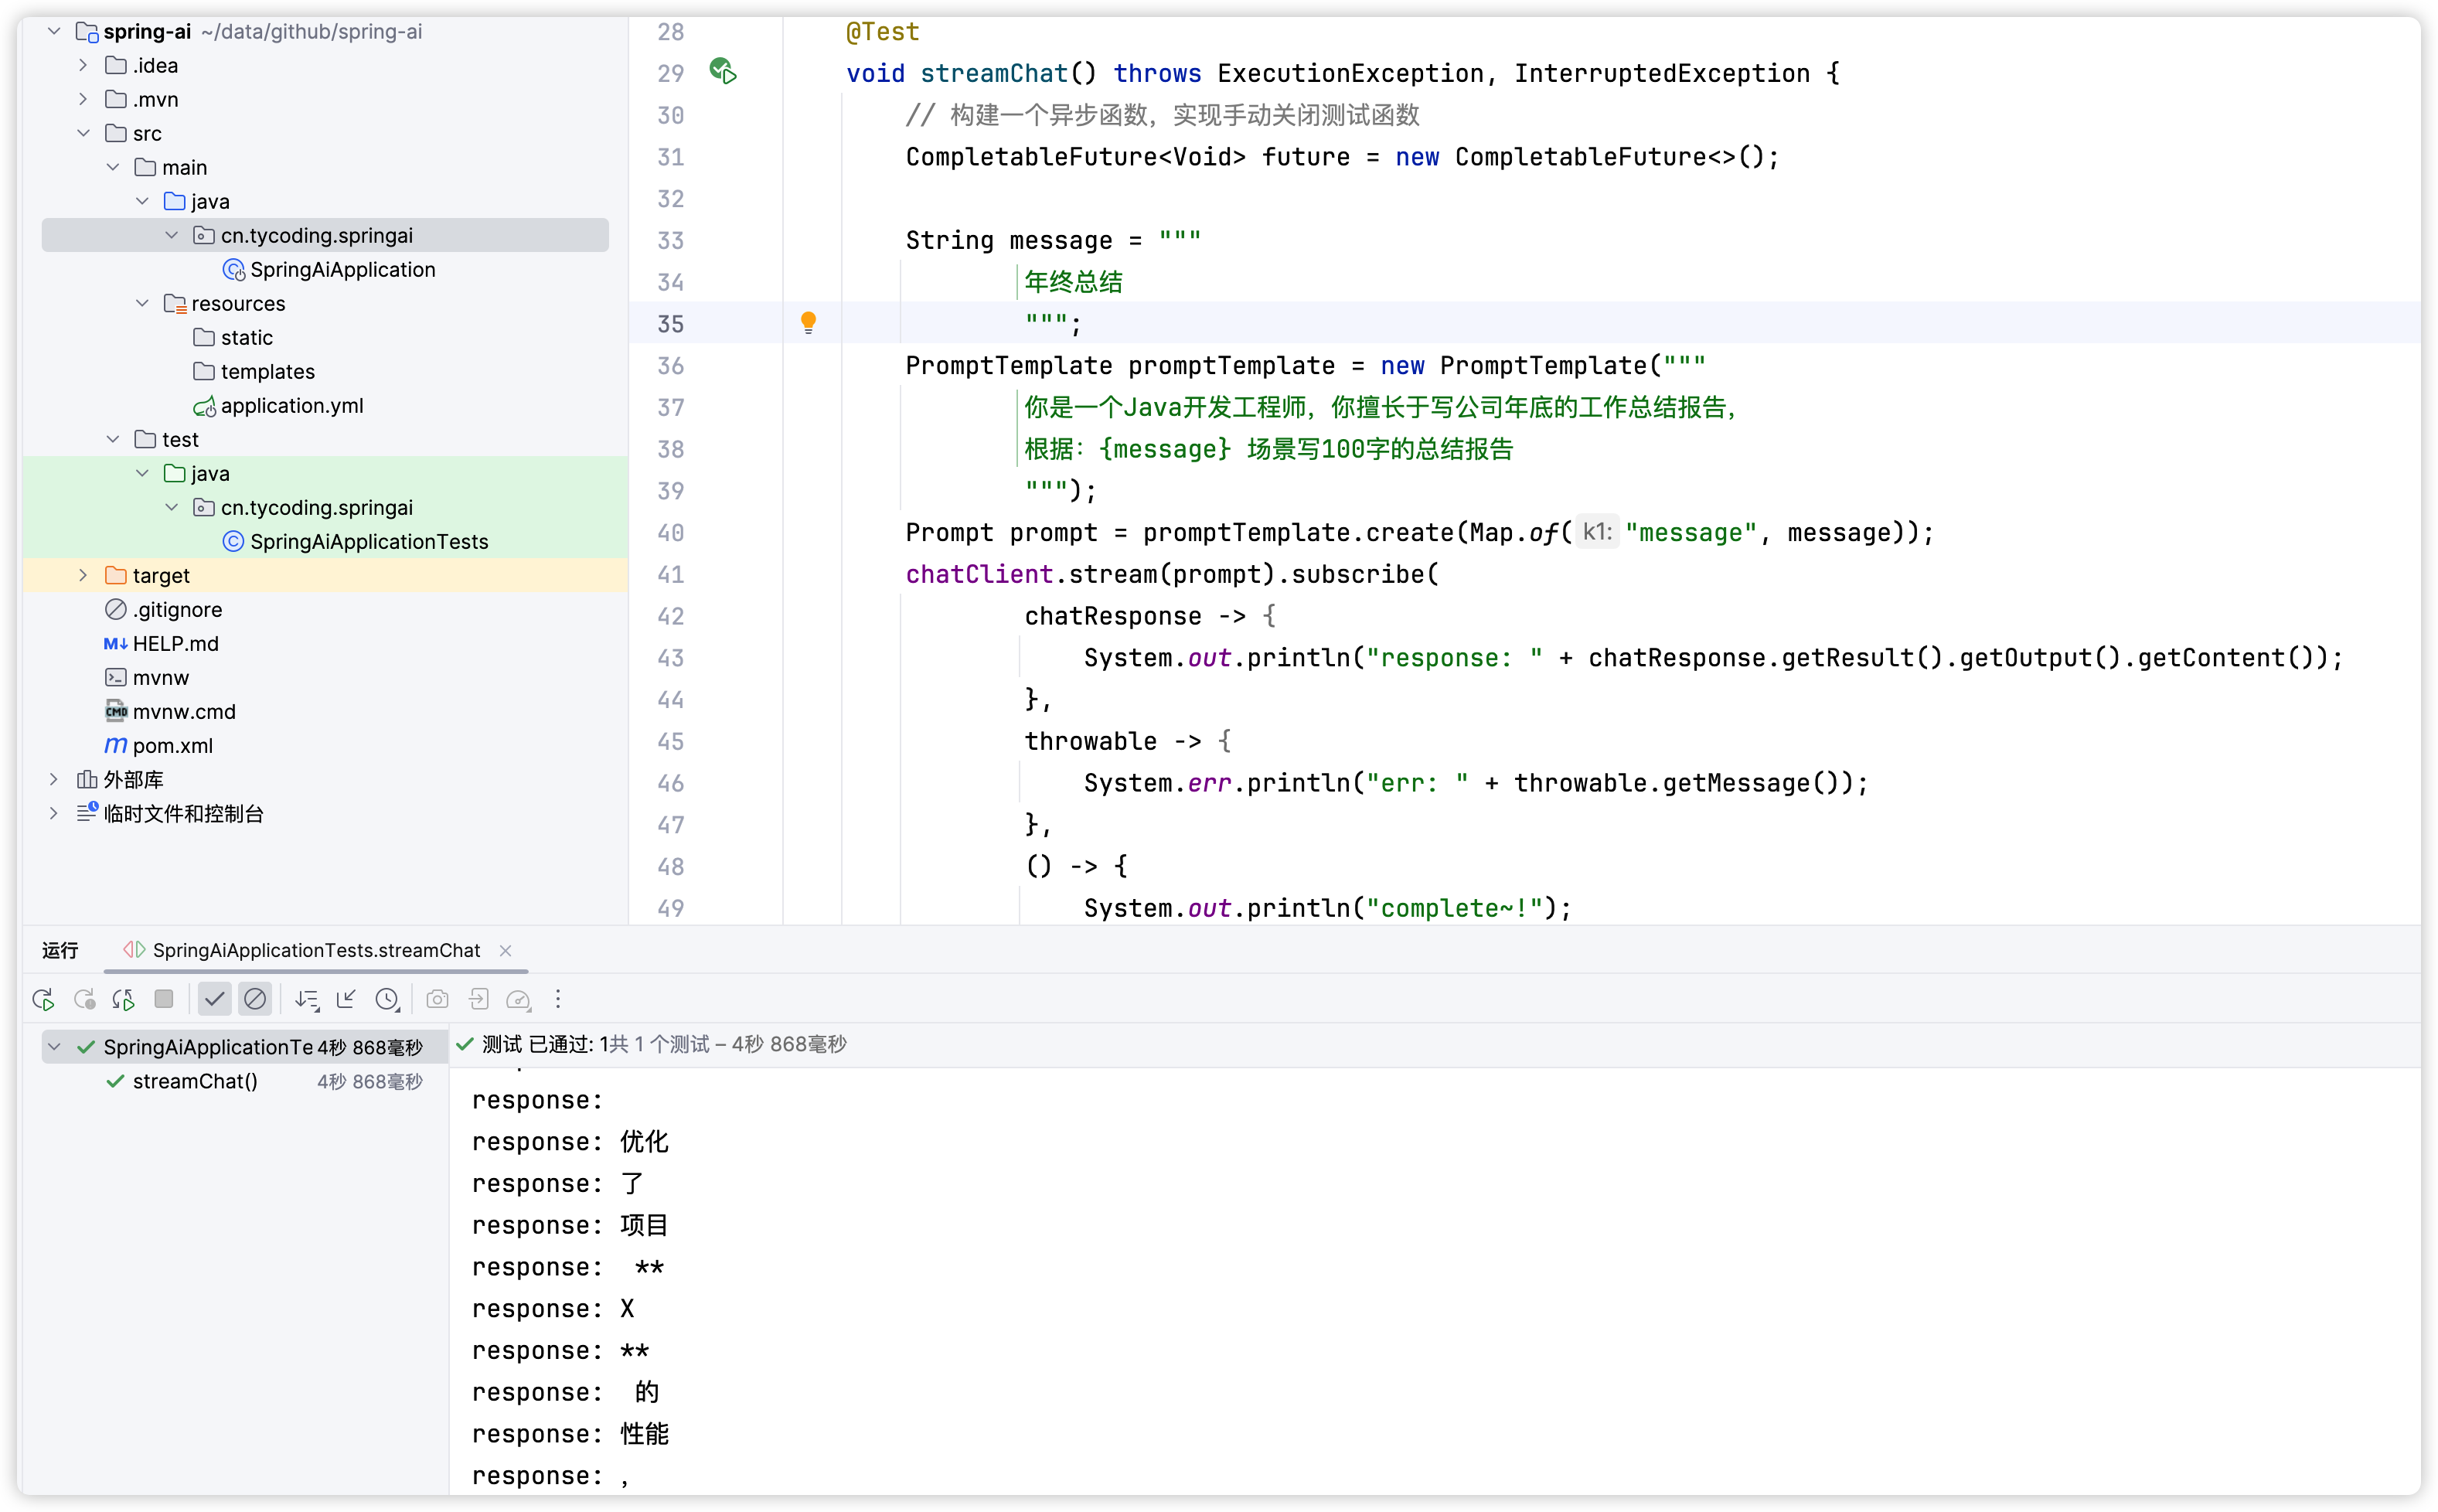Open the profiler speedometer icon

click(x=518, y=999)
